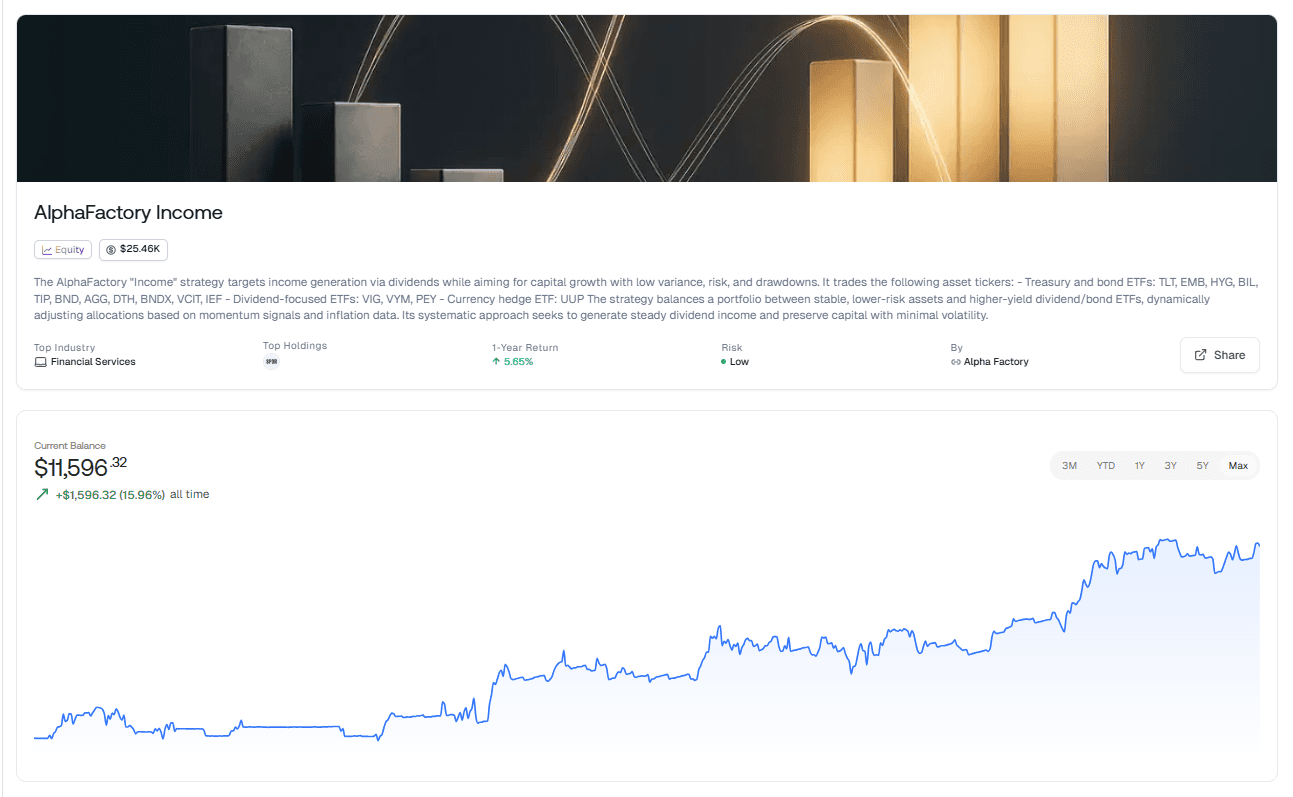Click the Current Balance label
Screen dimensions: 1293x797
(x=70, y=446)
